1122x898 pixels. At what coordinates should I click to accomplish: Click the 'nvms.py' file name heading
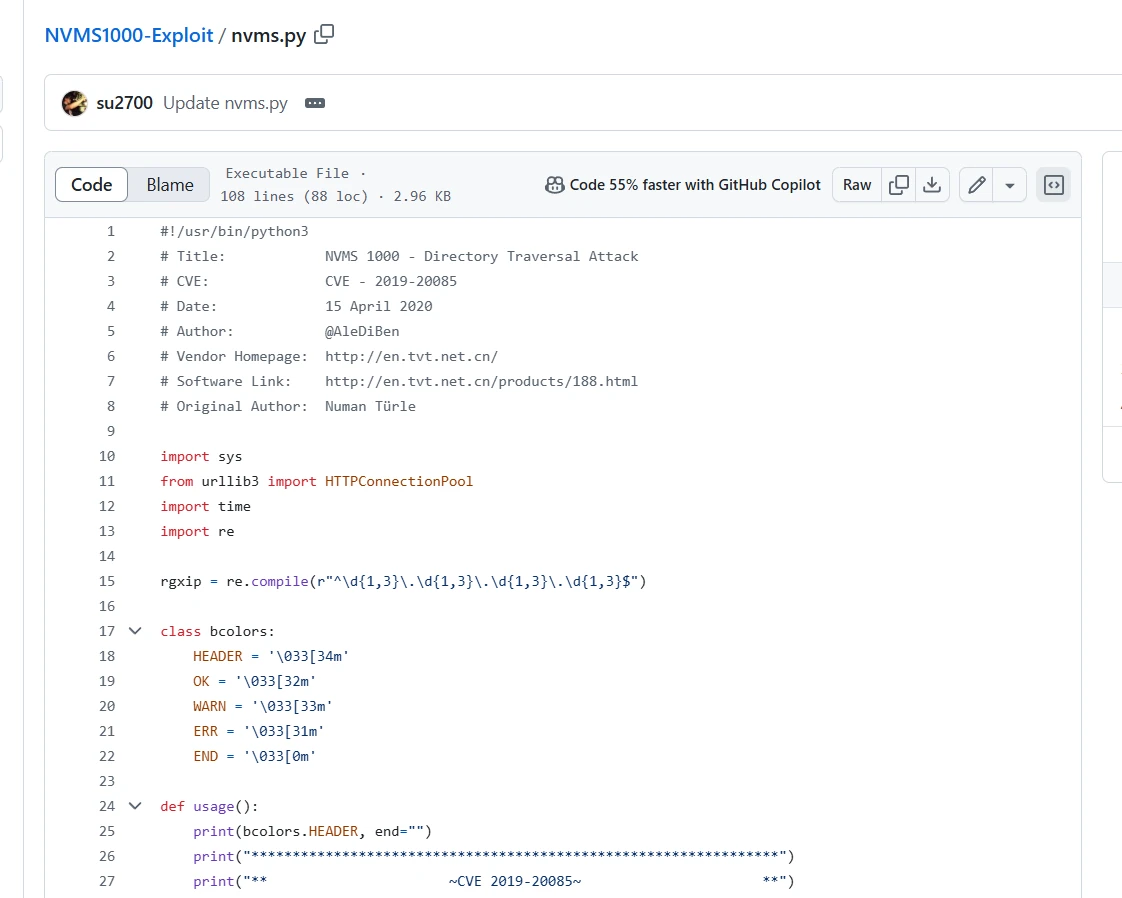268,36
